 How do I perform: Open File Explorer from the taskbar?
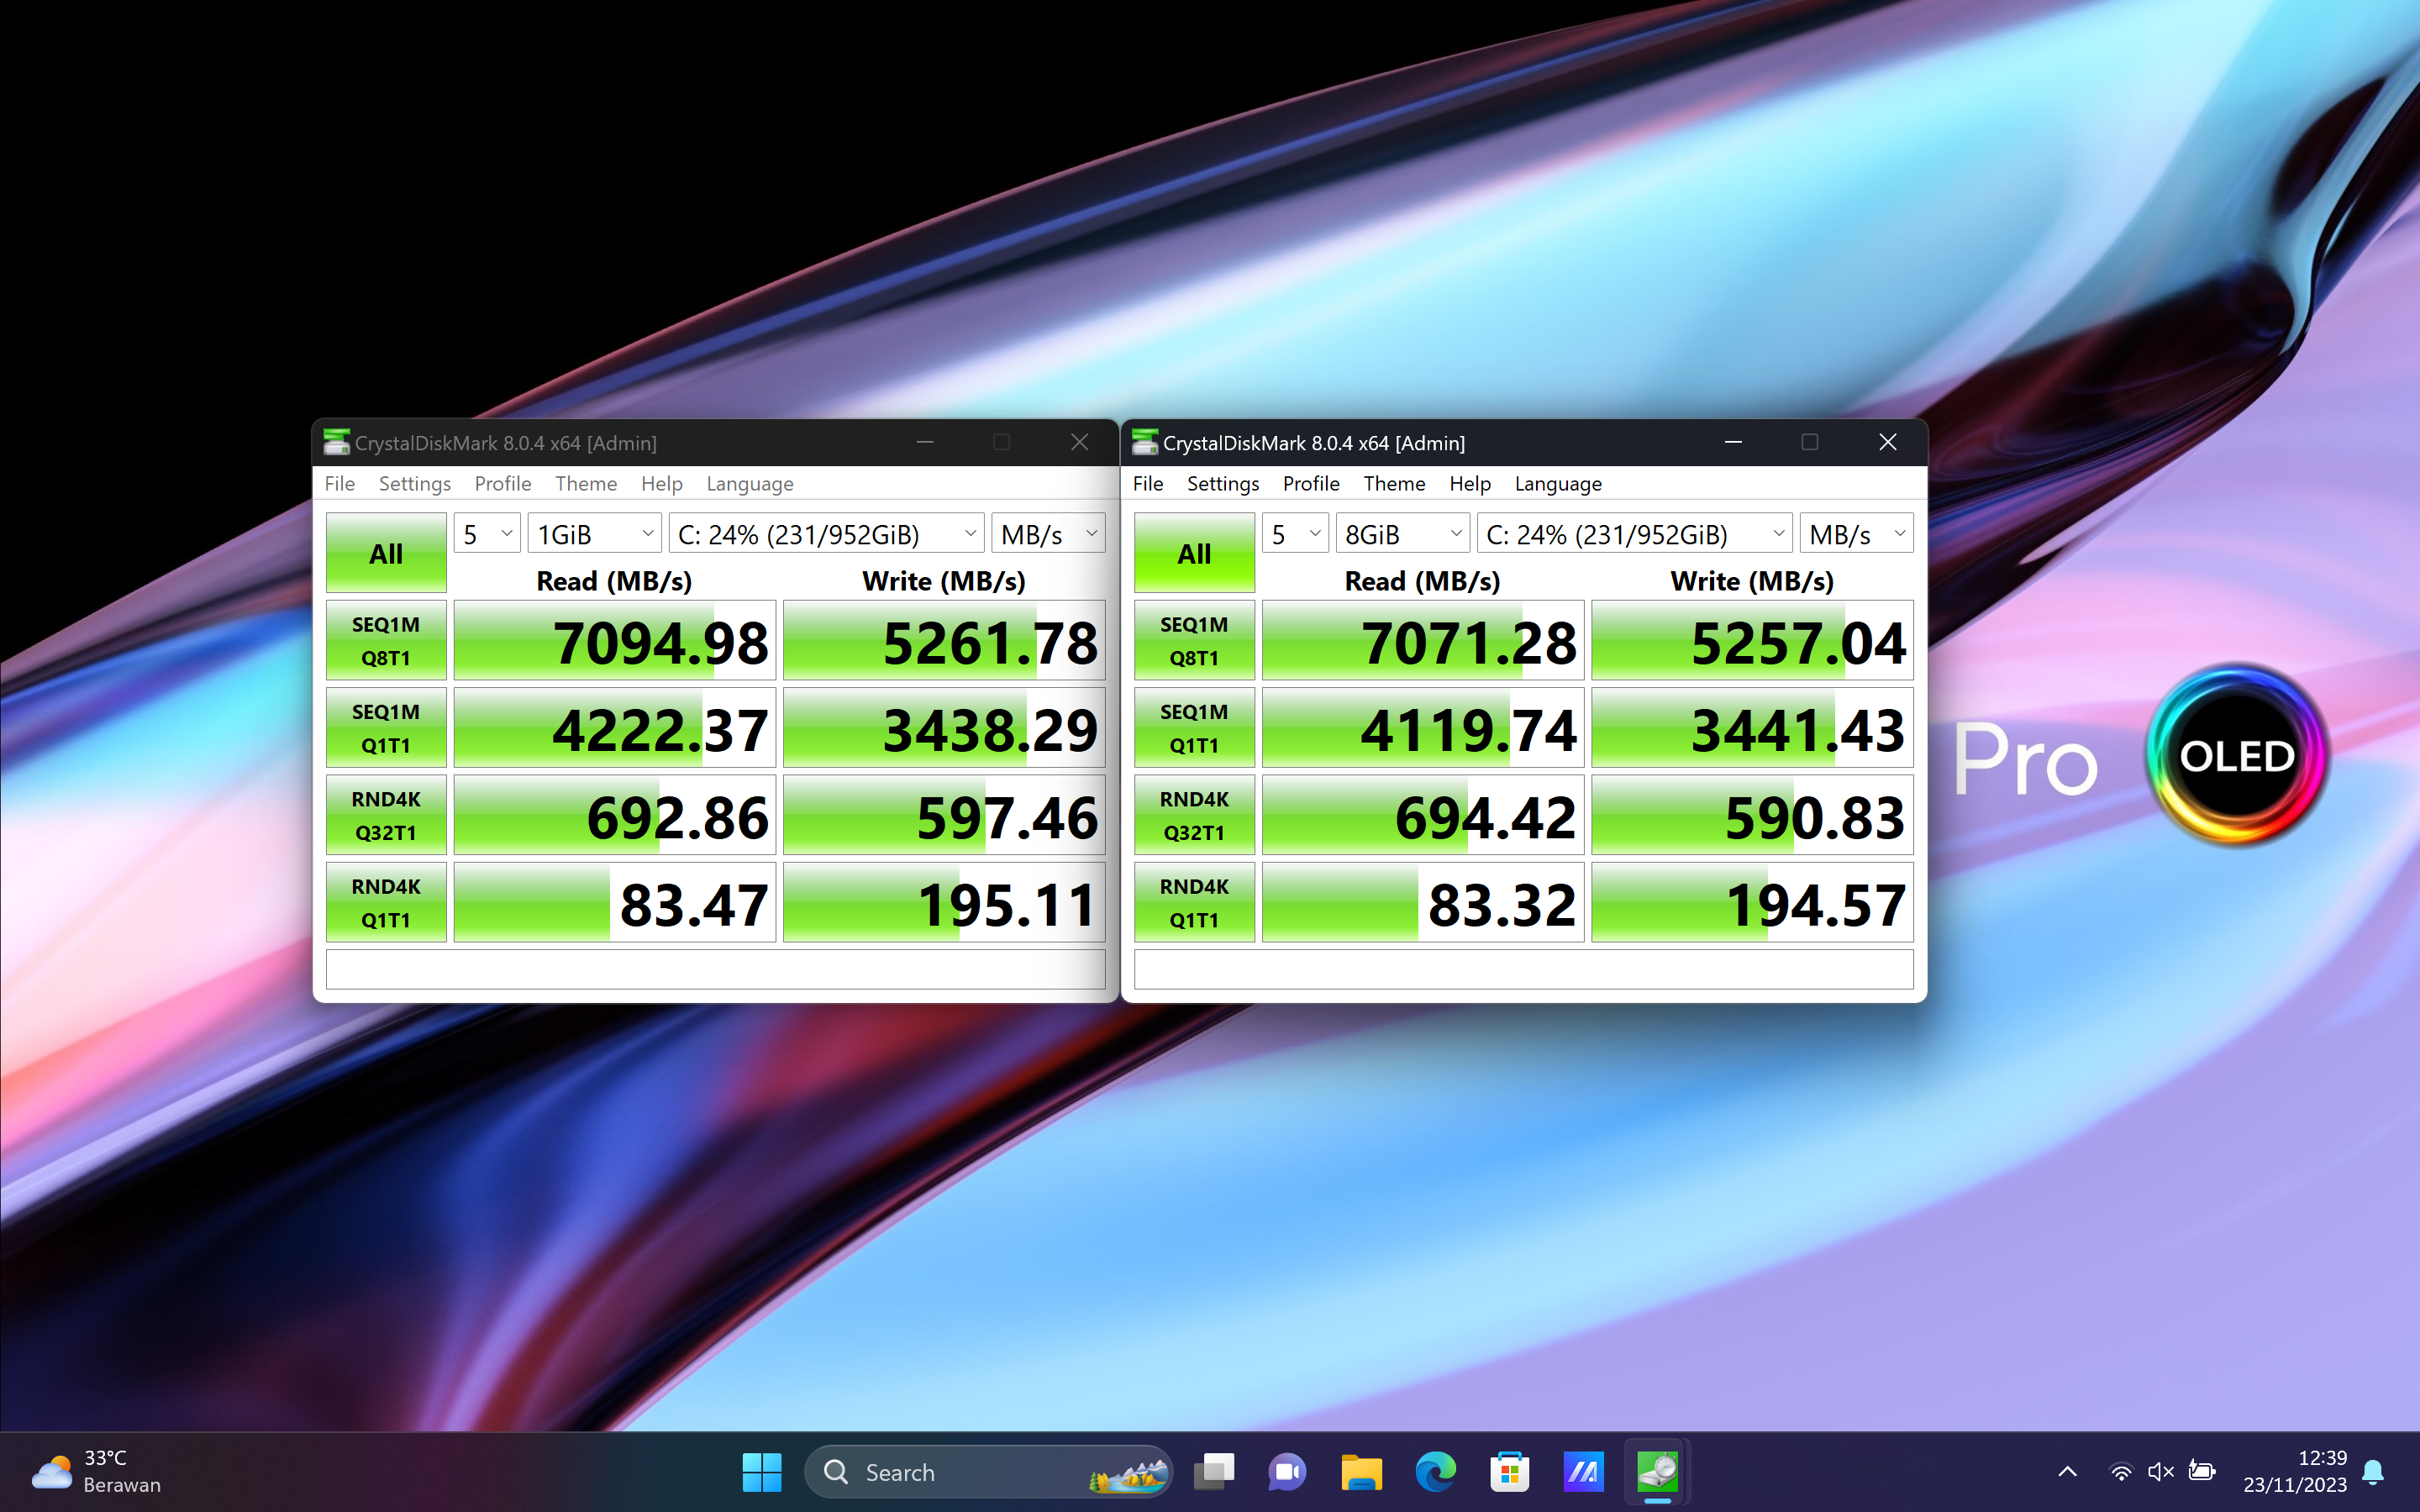pyautogui.click(x=1361, y=1472)
